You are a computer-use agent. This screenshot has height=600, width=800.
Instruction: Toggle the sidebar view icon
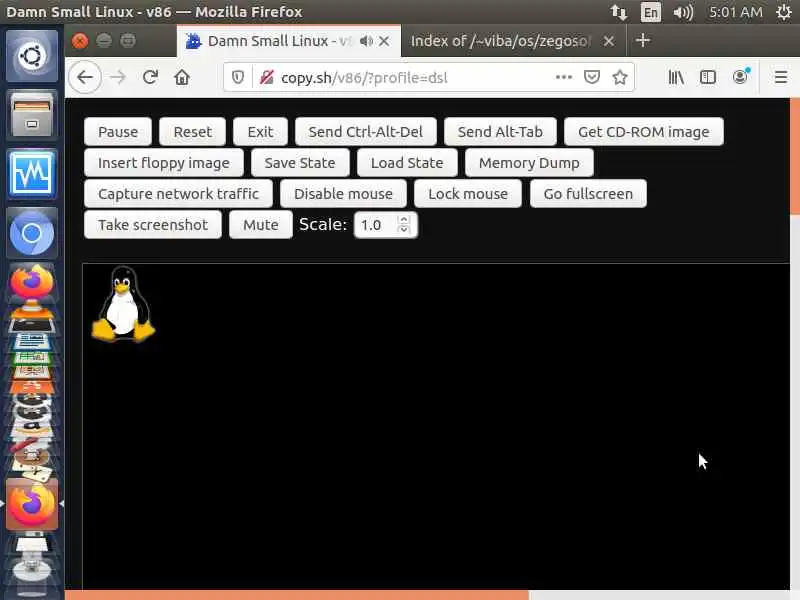coord(708,78)
